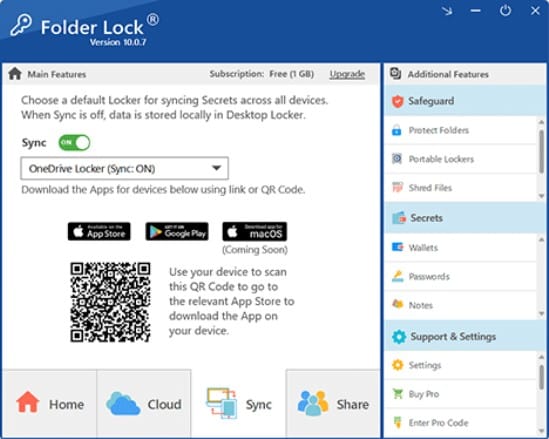Viewport: 549px width, 439px height.
Task: Open Wallets in Secrets
Action: (x=461, y=248)
